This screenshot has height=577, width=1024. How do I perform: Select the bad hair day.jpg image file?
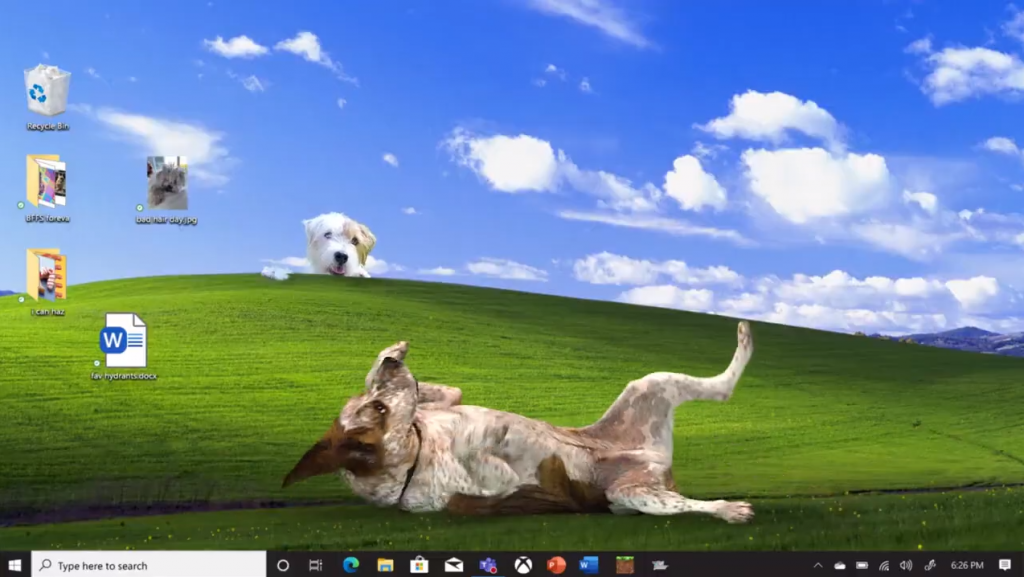[x=167, y=189]
